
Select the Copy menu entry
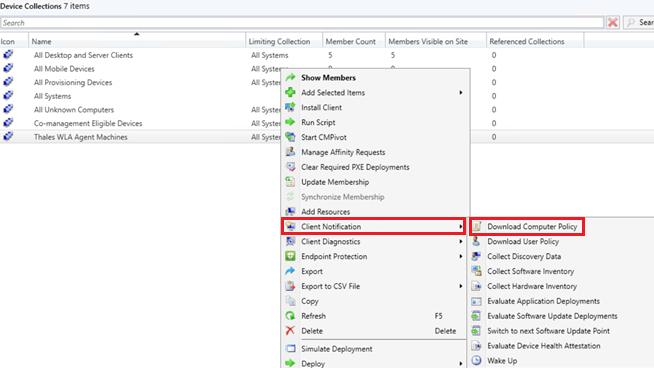[310, 301]
